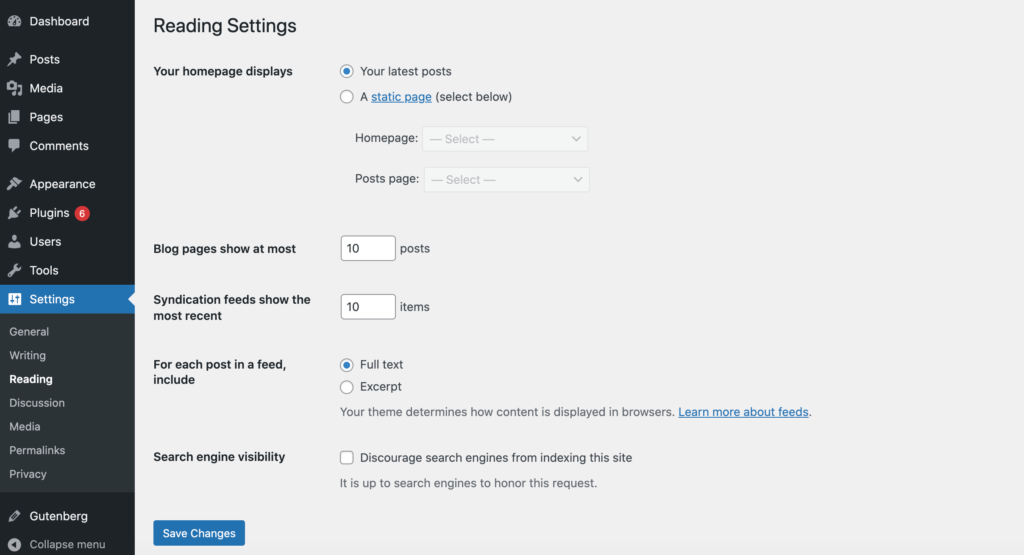Open the Homepage select dropdown
Viewport: 1024px width, 555px height.
click(x=505, y=139)
